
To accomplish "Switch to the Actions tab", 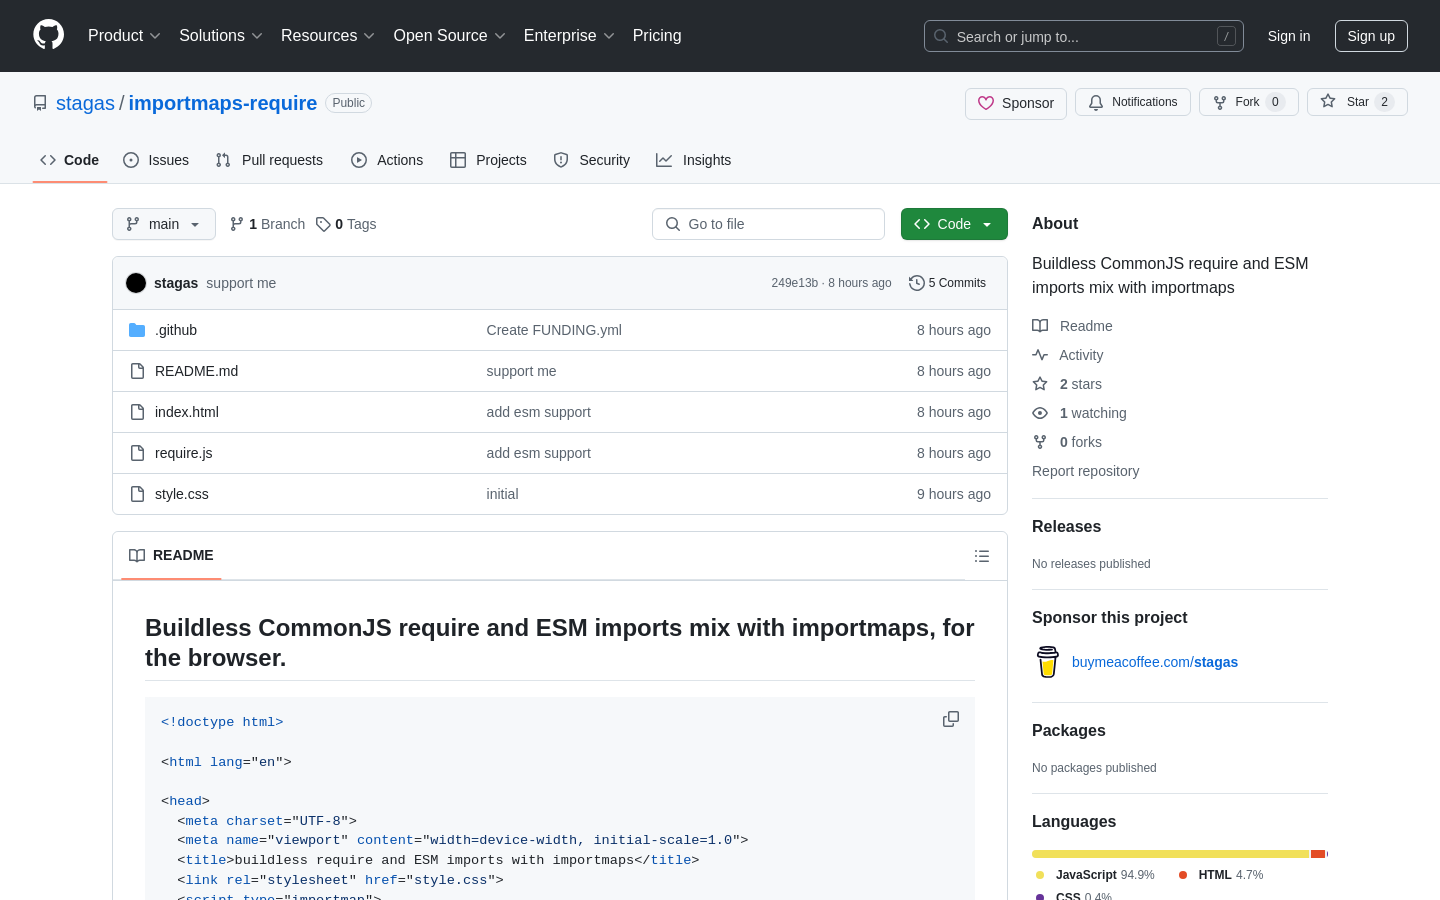I will (387, 160).
